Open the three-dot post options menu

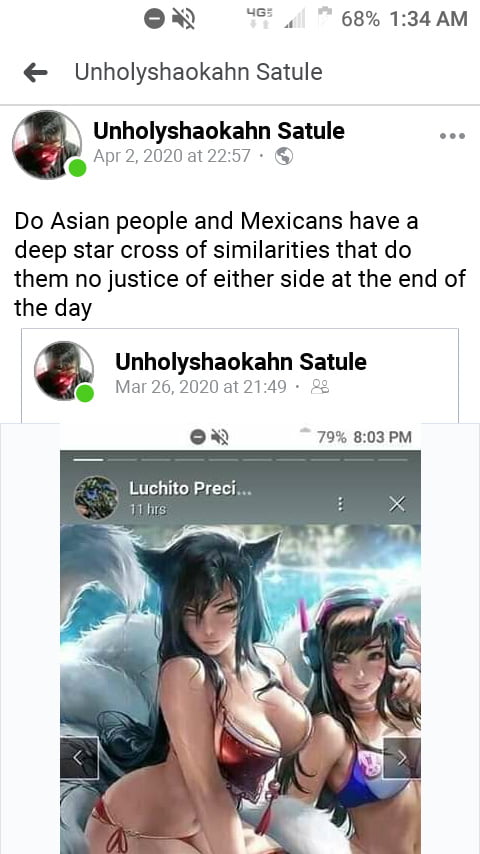pyautogui.click(x=452, y=136)
